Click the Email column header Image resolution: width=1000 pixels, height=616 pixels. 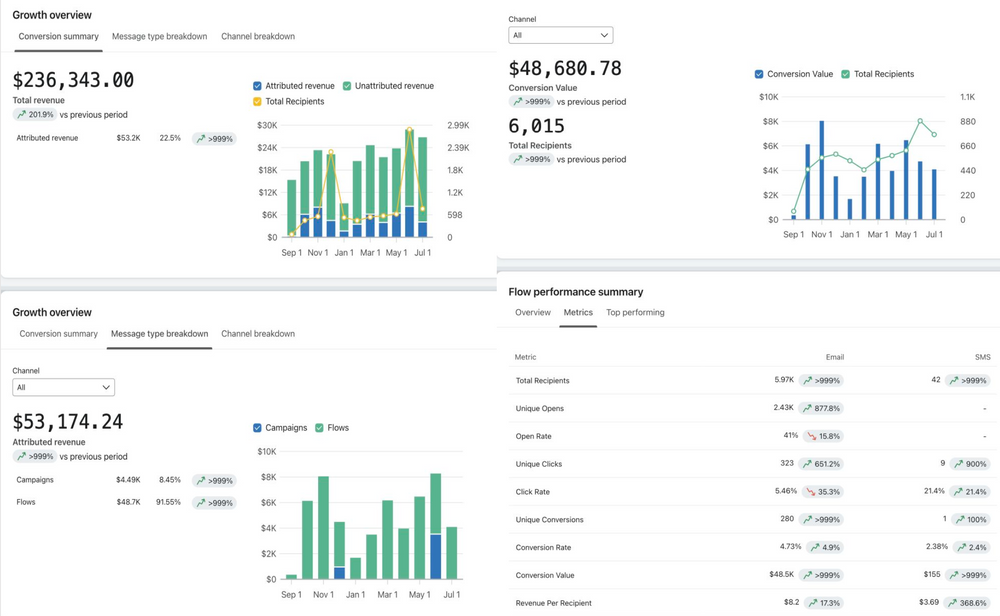[x=835, y=357]
